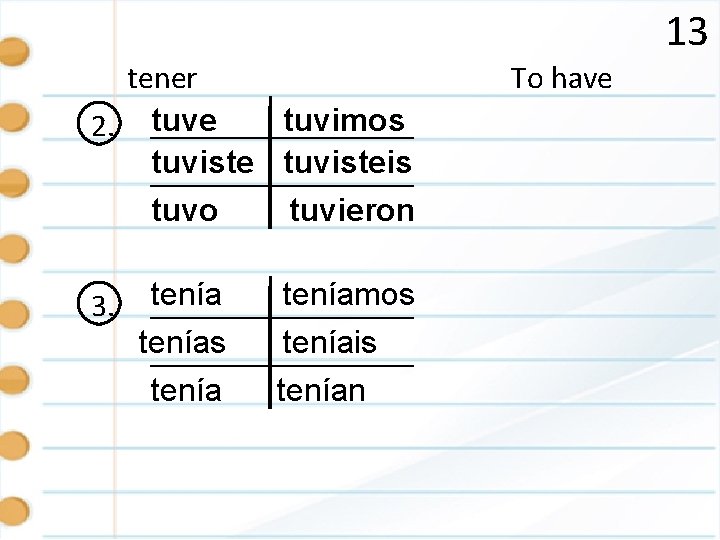This screenshot has height=540, width=720.
Task: Click the vertical divider beside "tenías"
Action: 269,343
